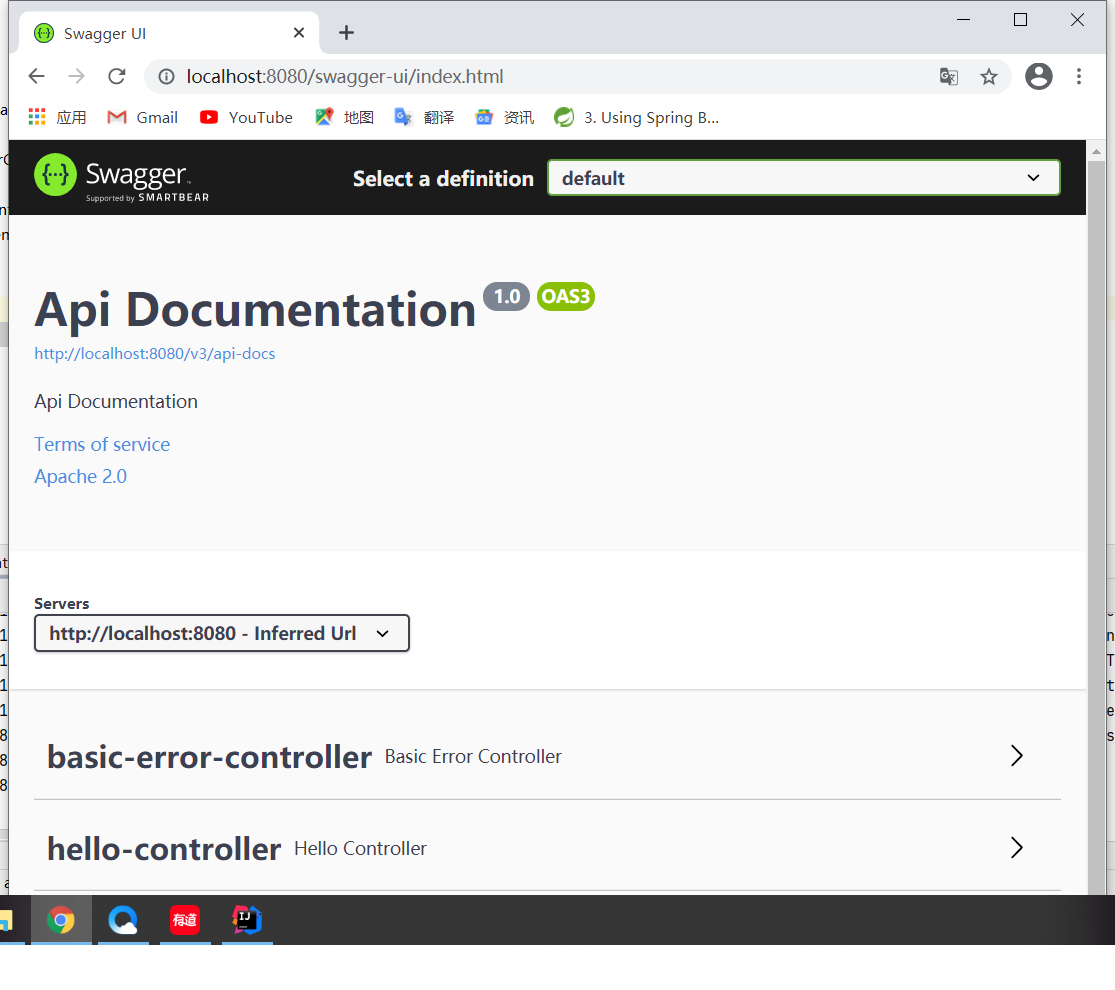
Task: Open the Youdao app in taskbar
Action: click(185, 920)
